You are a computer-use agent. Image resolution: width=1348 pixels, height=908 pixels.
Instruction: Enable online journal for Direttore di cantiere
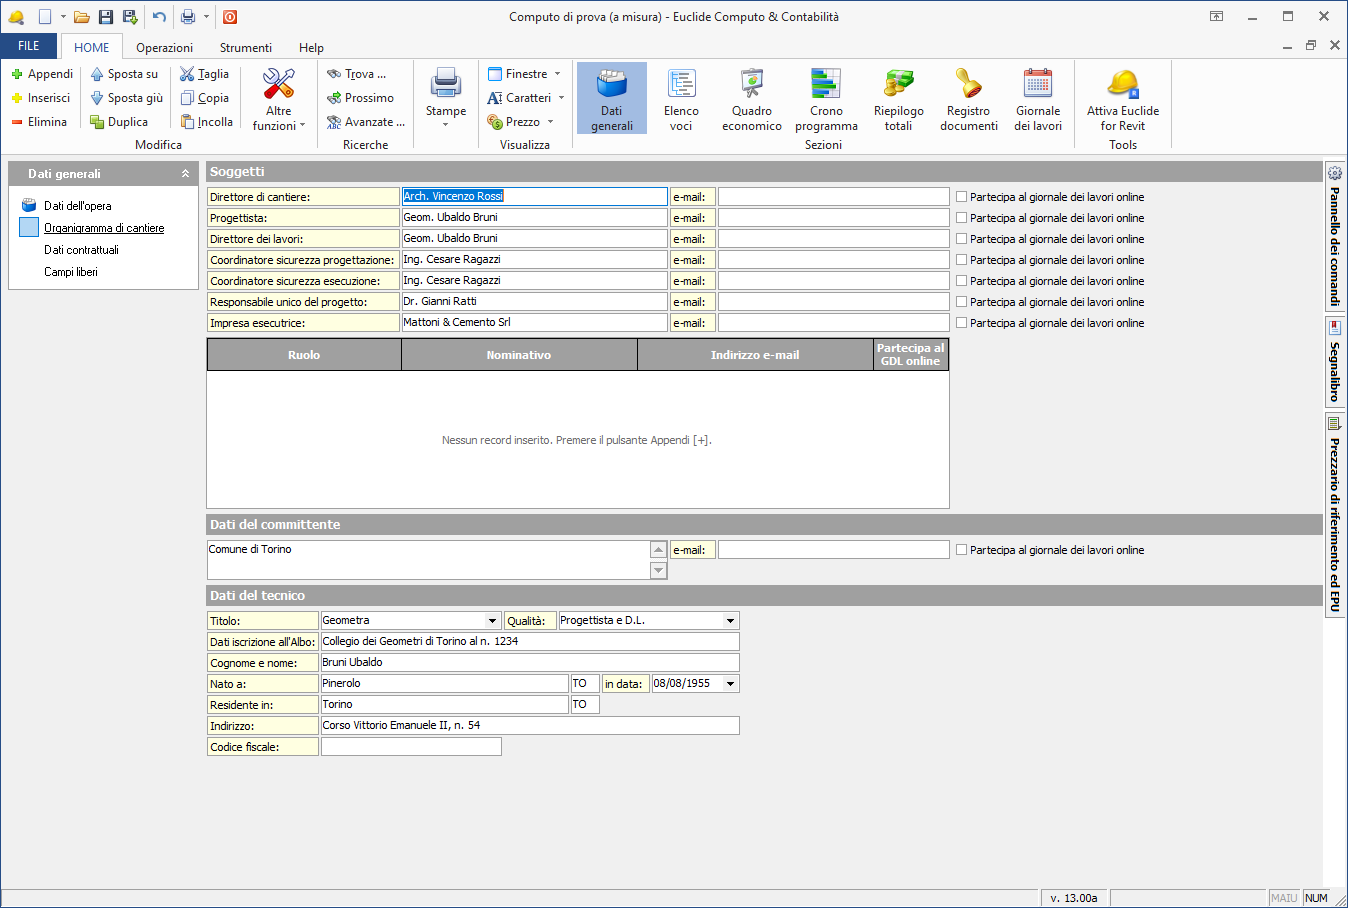pyautogui.click(x=962, y=197)
